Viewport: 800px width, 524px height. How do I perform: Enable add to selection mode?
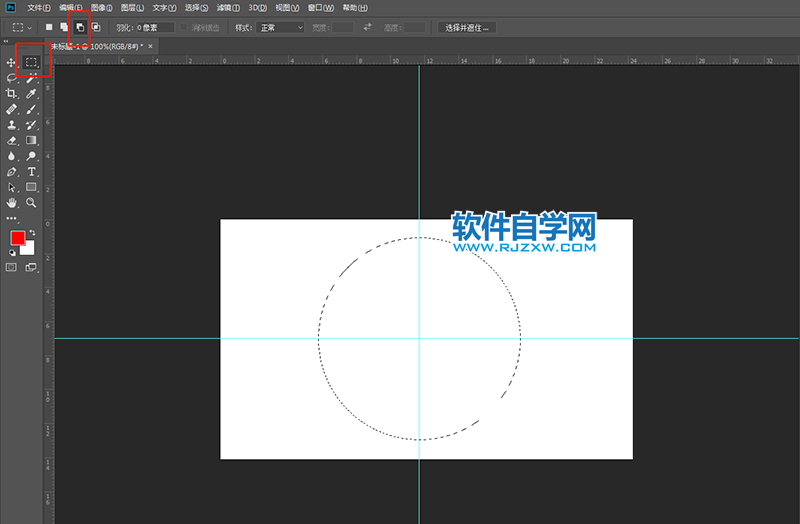pyautogui.click(x=64, y=27)
